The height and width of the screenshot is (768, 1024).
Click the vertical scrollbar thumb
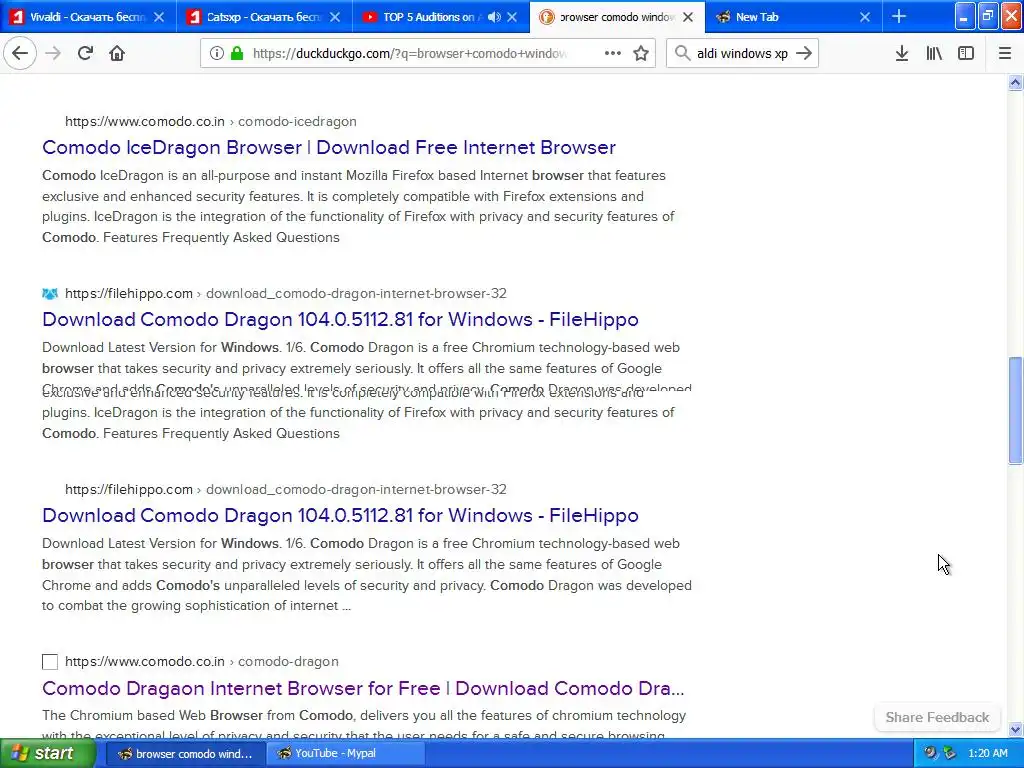pos(1015,410)
